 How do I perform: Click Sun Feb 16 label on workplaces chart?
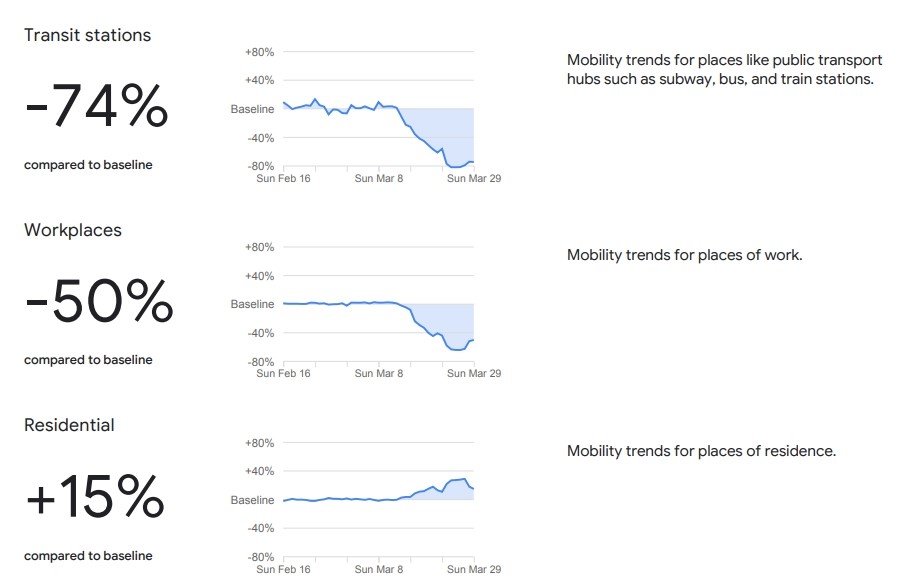[x=283, y=374]
